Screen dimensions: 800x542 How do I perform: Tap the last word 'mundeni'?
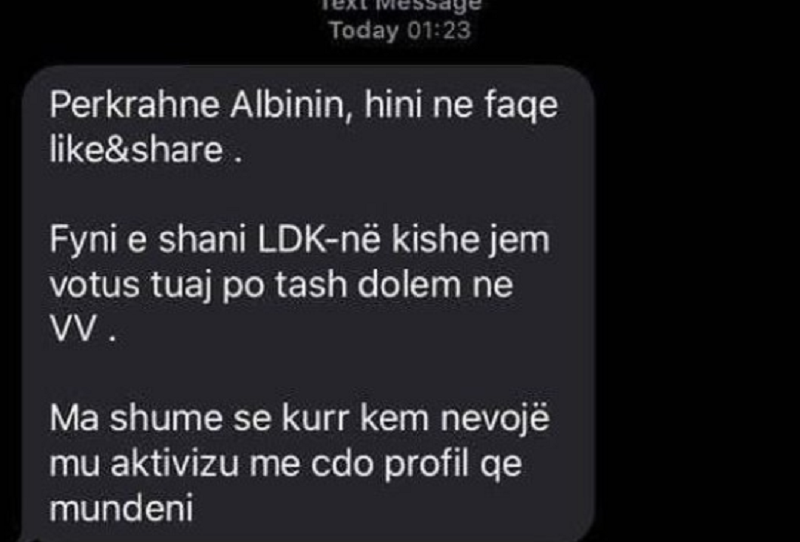[x=121, y=508]
